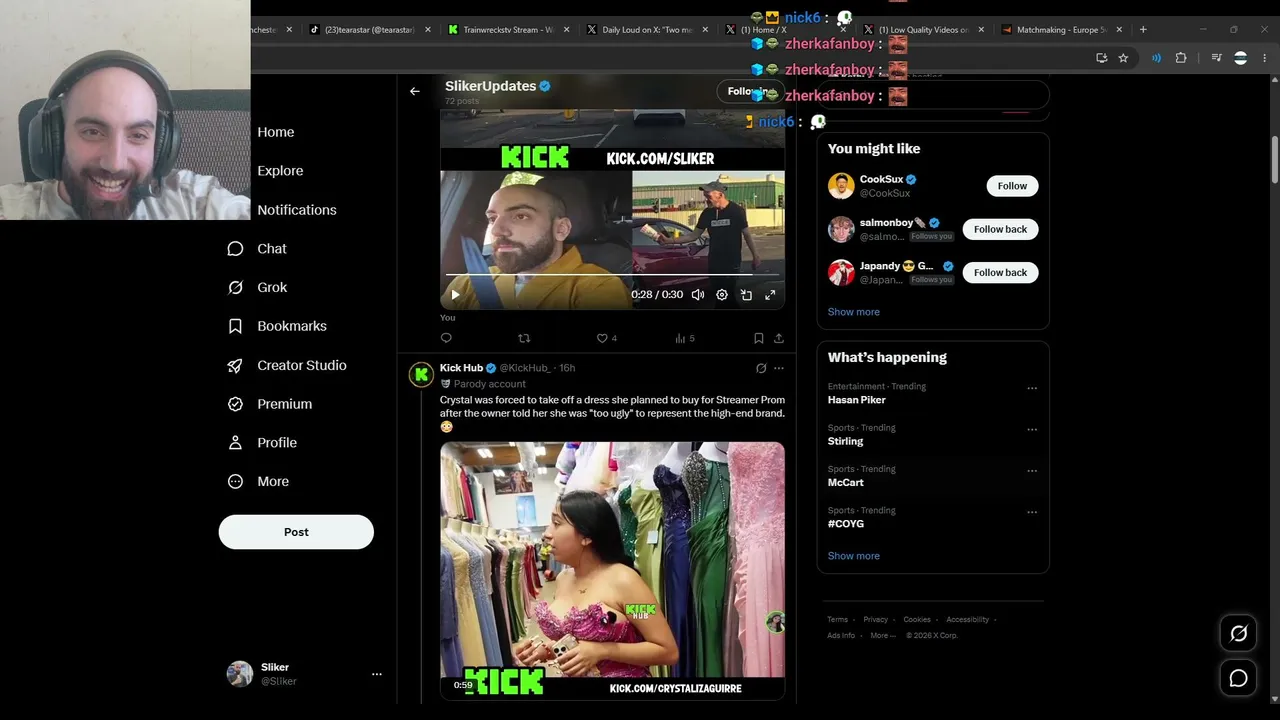Play the Sliker video
This screenshot has height=720, width=1280.
point(455,295)
